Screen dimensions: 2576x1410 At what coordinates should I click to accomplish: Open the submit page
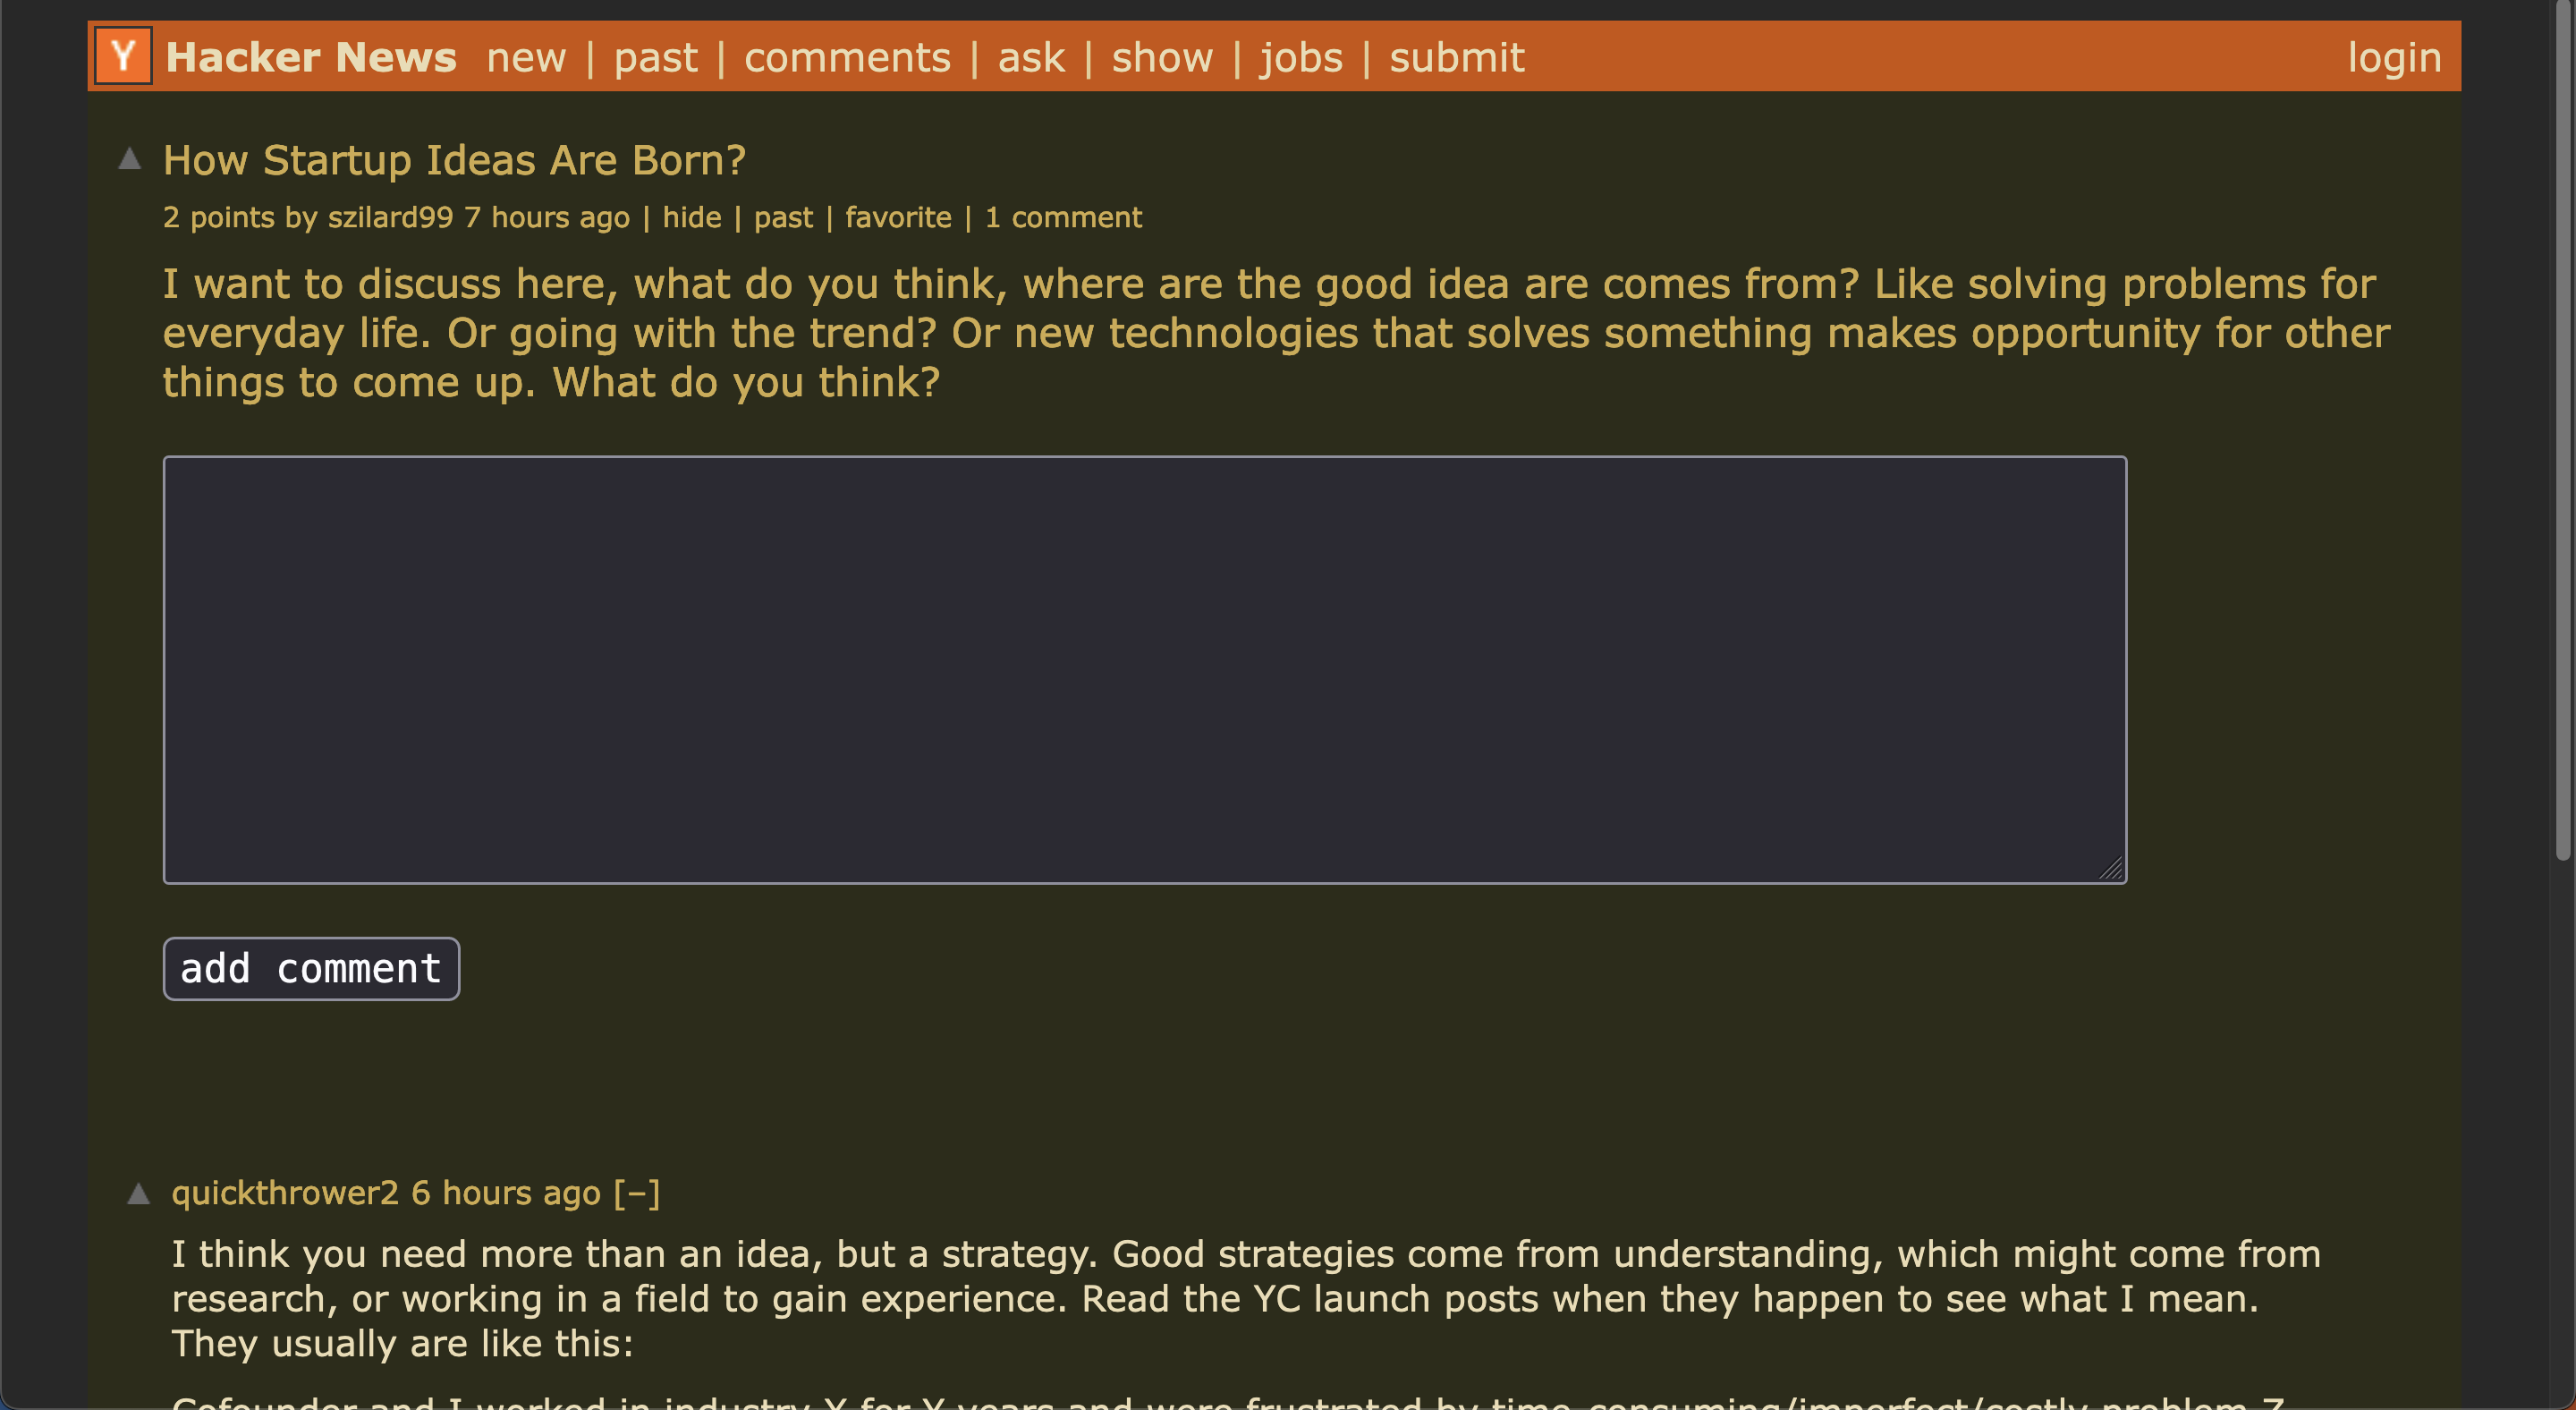(x=1457, y=57)
